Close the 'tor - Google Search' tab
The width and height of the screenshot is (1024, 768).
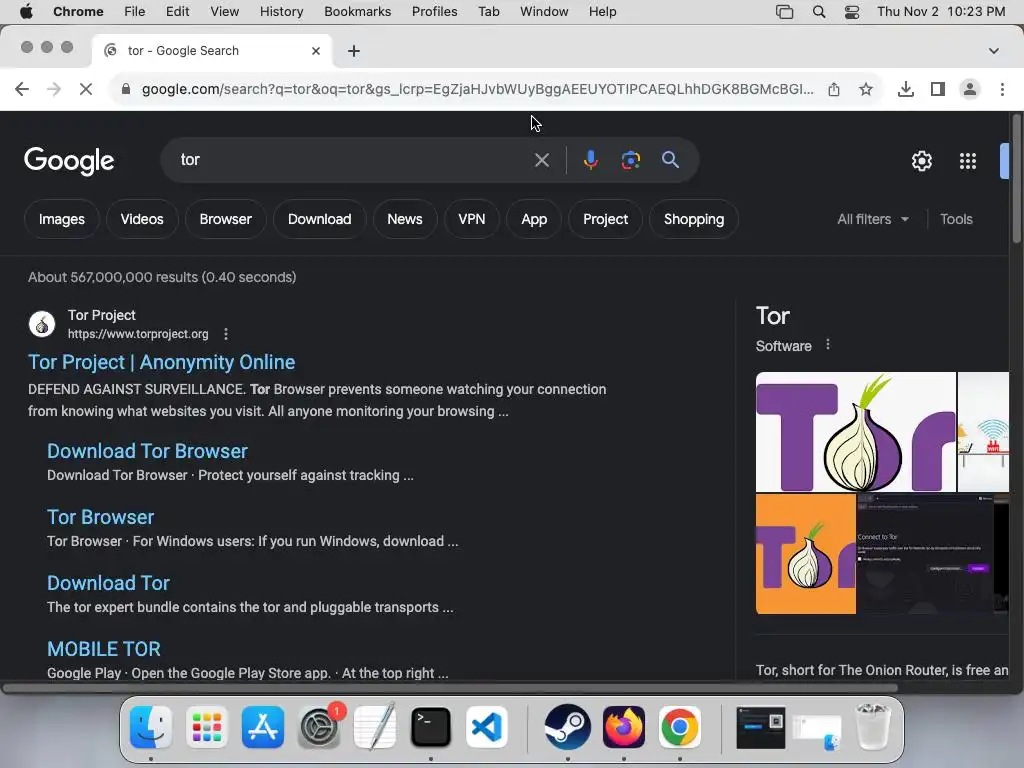316,51
